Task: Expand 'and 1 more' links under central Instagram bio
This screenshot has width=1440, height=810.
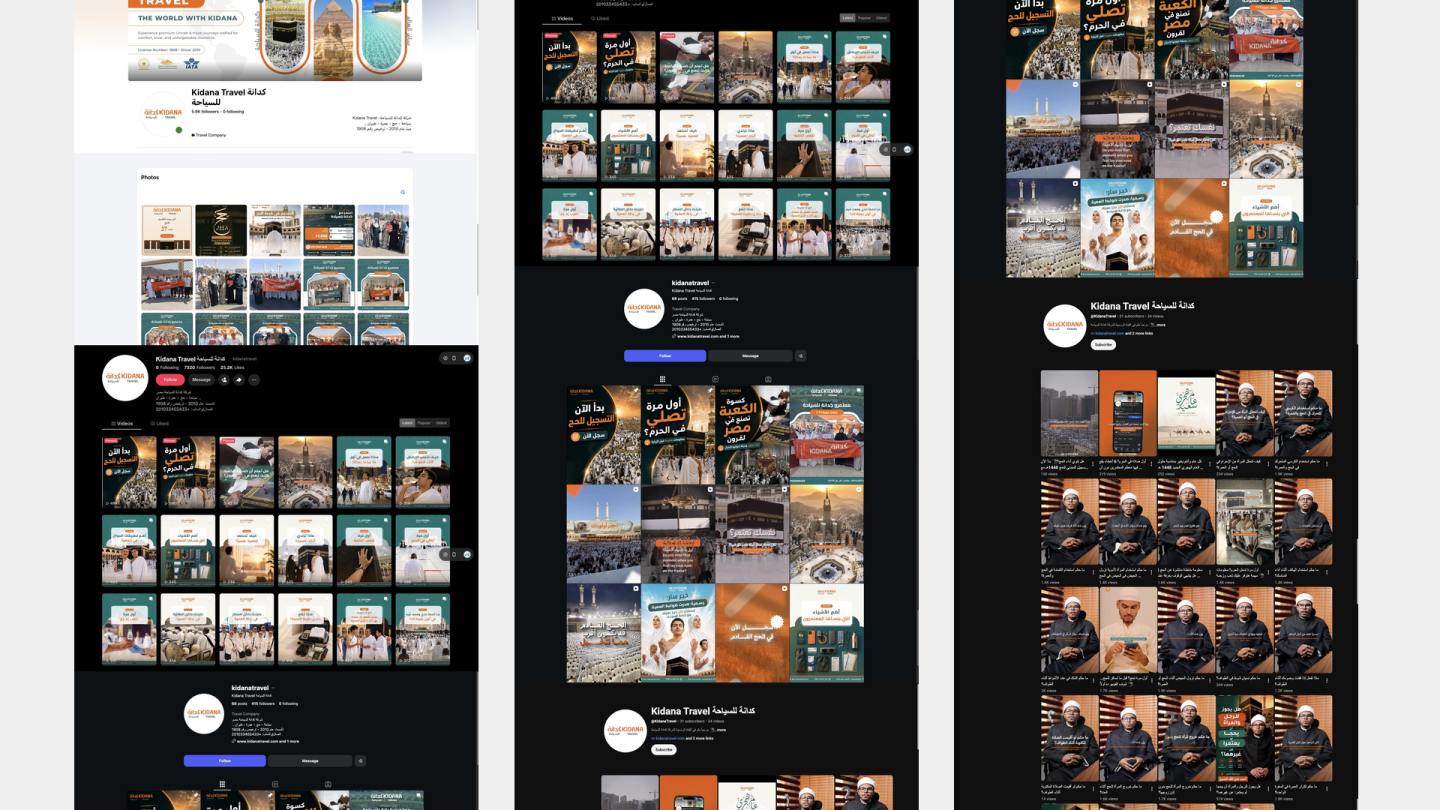Action: [730, 336]
